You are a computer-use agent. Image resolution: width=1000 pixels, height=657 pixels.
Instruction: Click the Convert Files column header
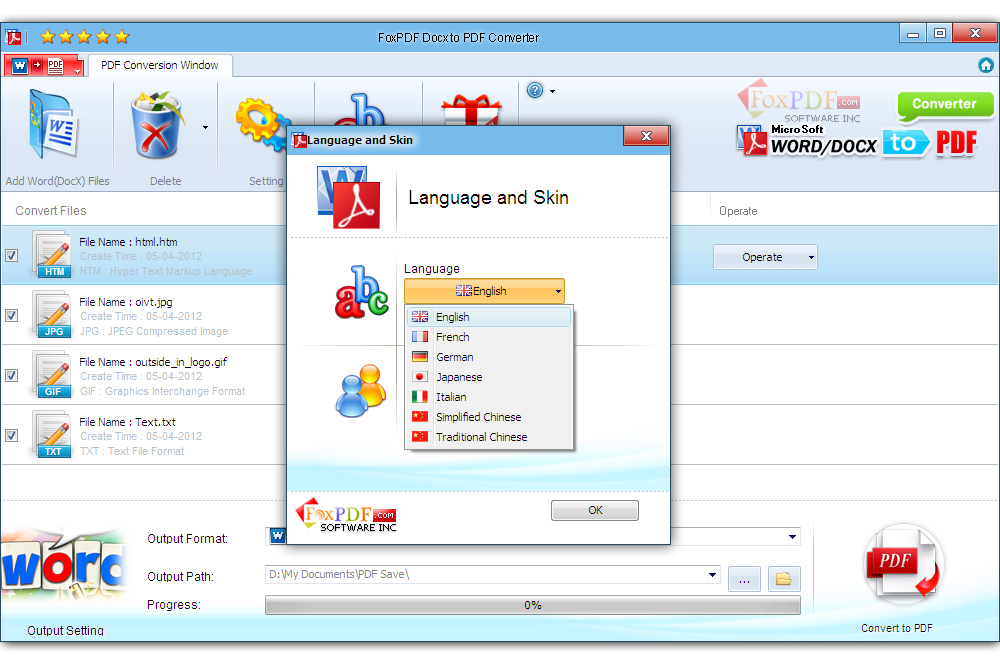[x=50, y=211]
